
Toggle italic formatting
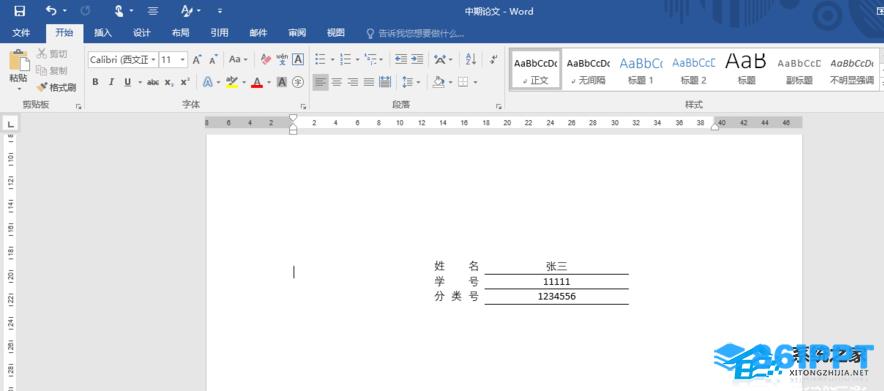pyautogui.click(x=111, y=82)
